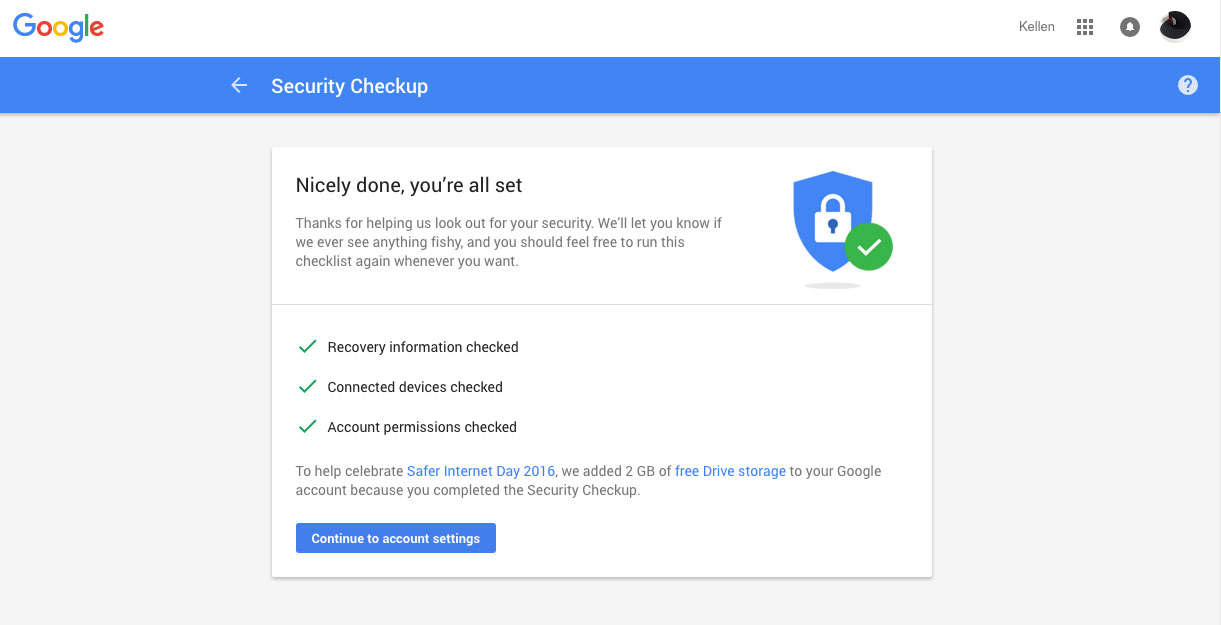Click the account profile avatar

[1175, 27]
